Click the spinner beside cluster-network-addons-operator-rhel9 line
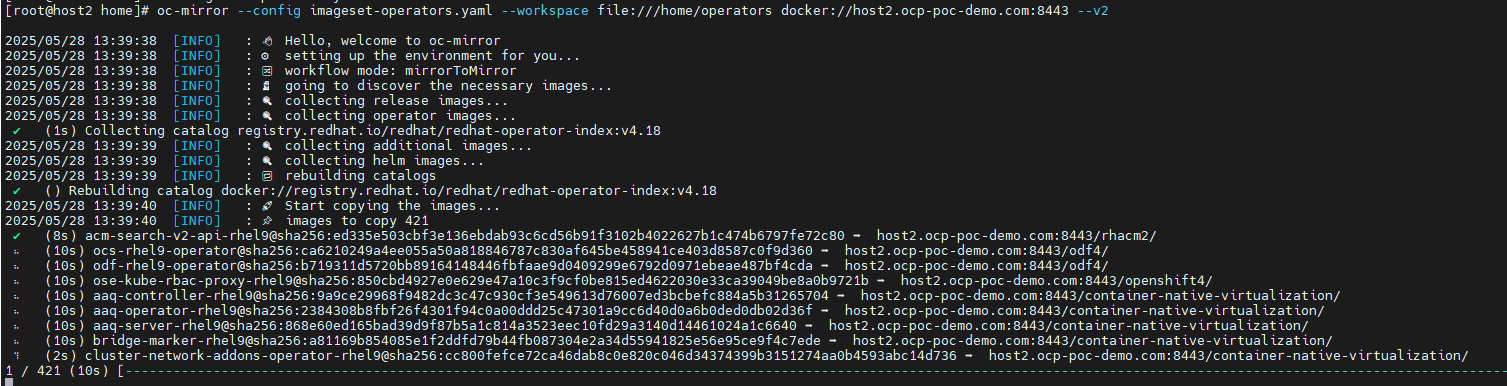Screen dimensions: 1507x386 point(18,355)
